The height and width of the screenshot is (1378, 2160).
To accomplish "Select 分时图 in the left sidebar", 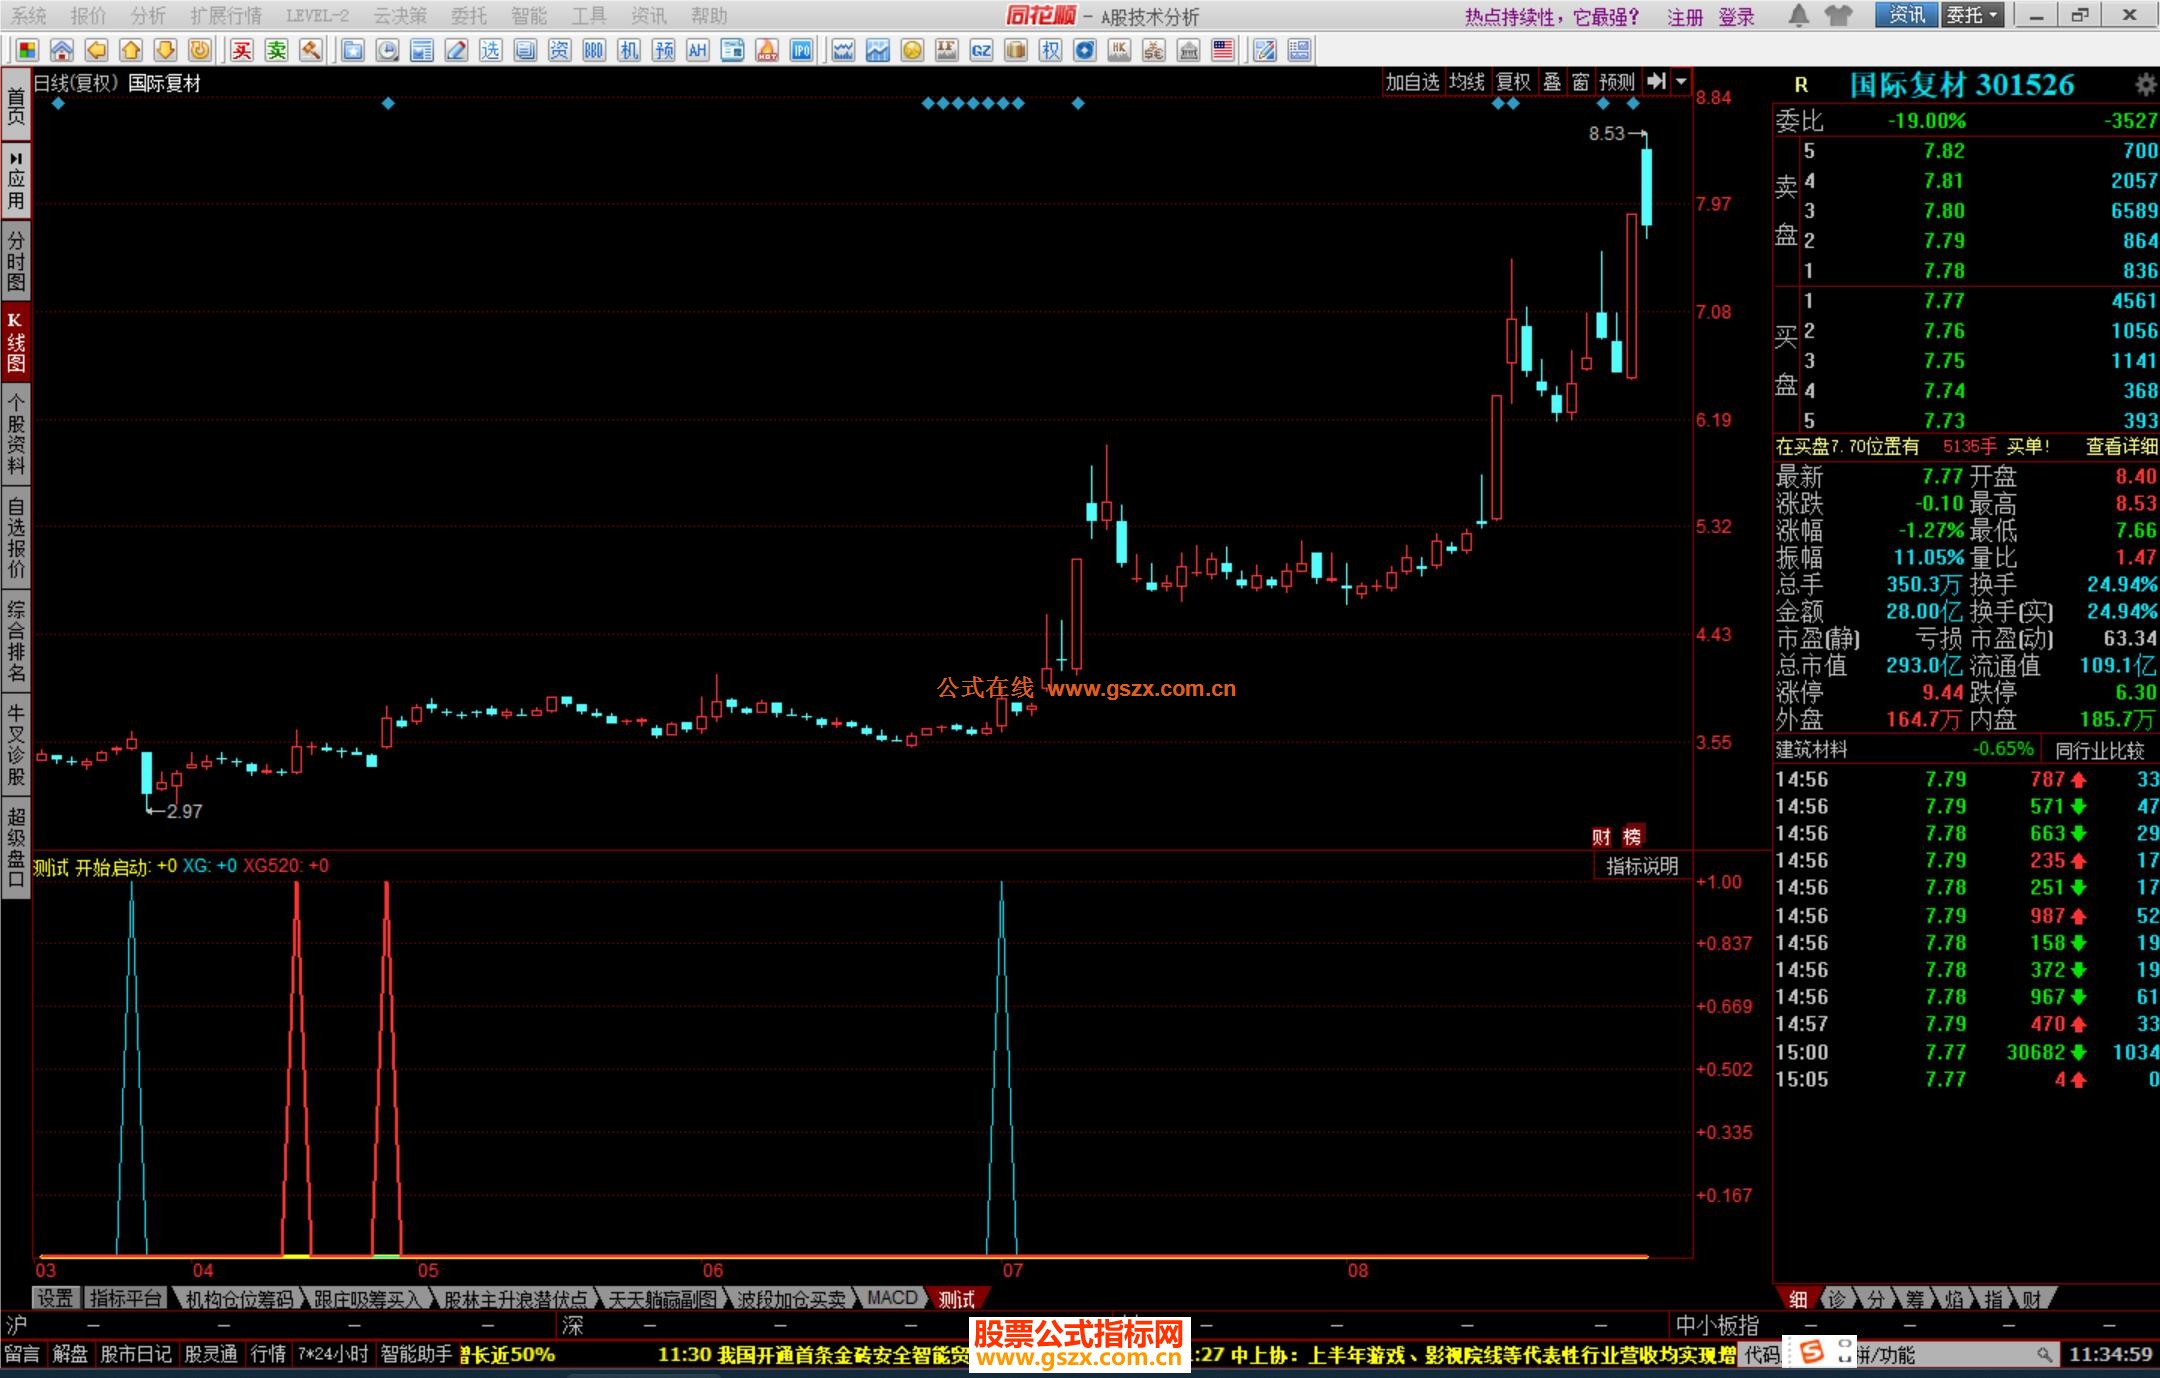I will [x=16, y=260].
